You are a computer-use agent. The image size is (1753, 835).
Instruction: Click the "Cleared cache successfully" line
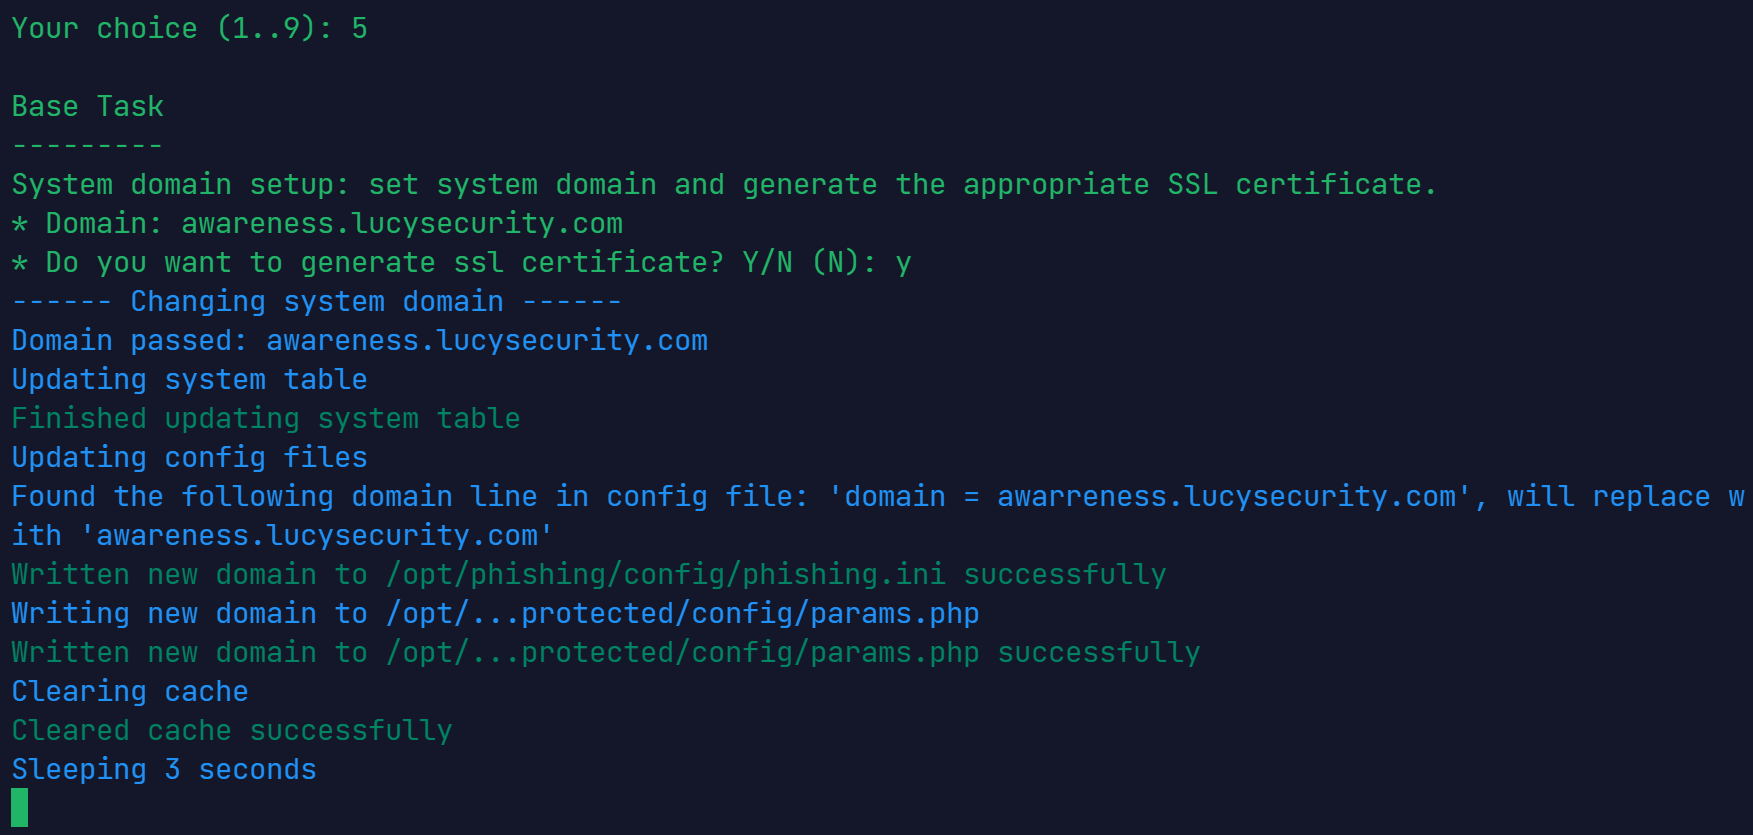(x=232, y=731)
